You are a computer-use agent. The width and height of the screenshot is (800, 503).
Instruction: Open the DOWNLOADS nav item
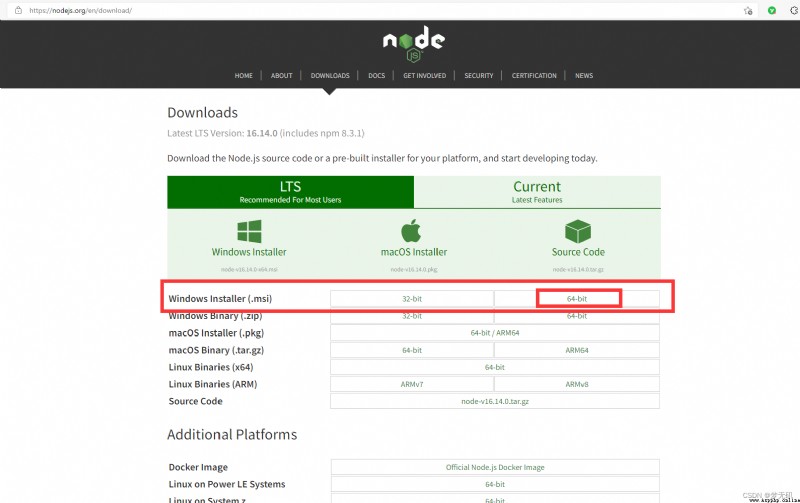pyautogui.click(x=330, y=76)
